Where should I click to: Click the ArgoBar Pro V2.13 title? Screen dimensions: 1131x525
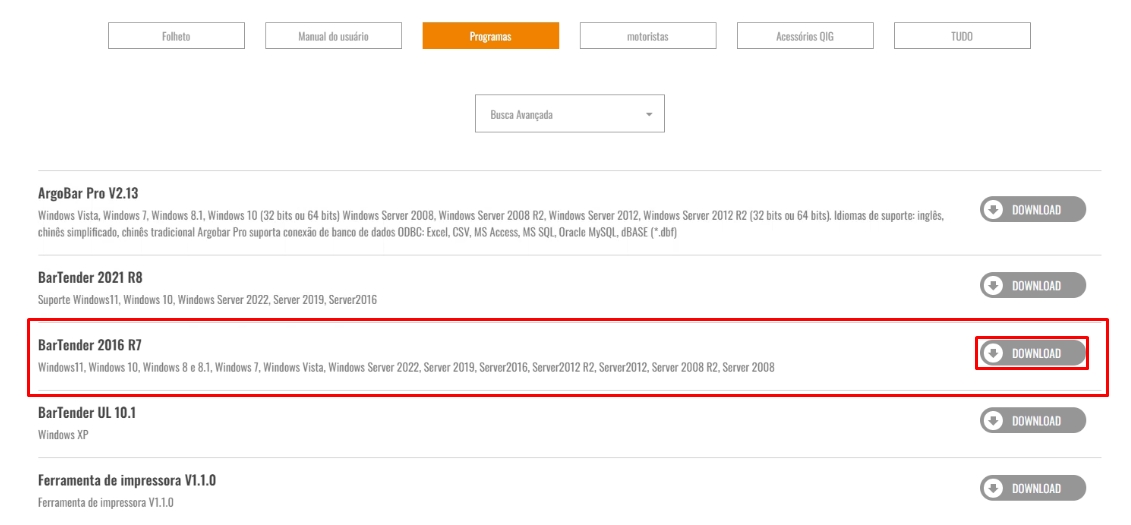click(88, 193)
